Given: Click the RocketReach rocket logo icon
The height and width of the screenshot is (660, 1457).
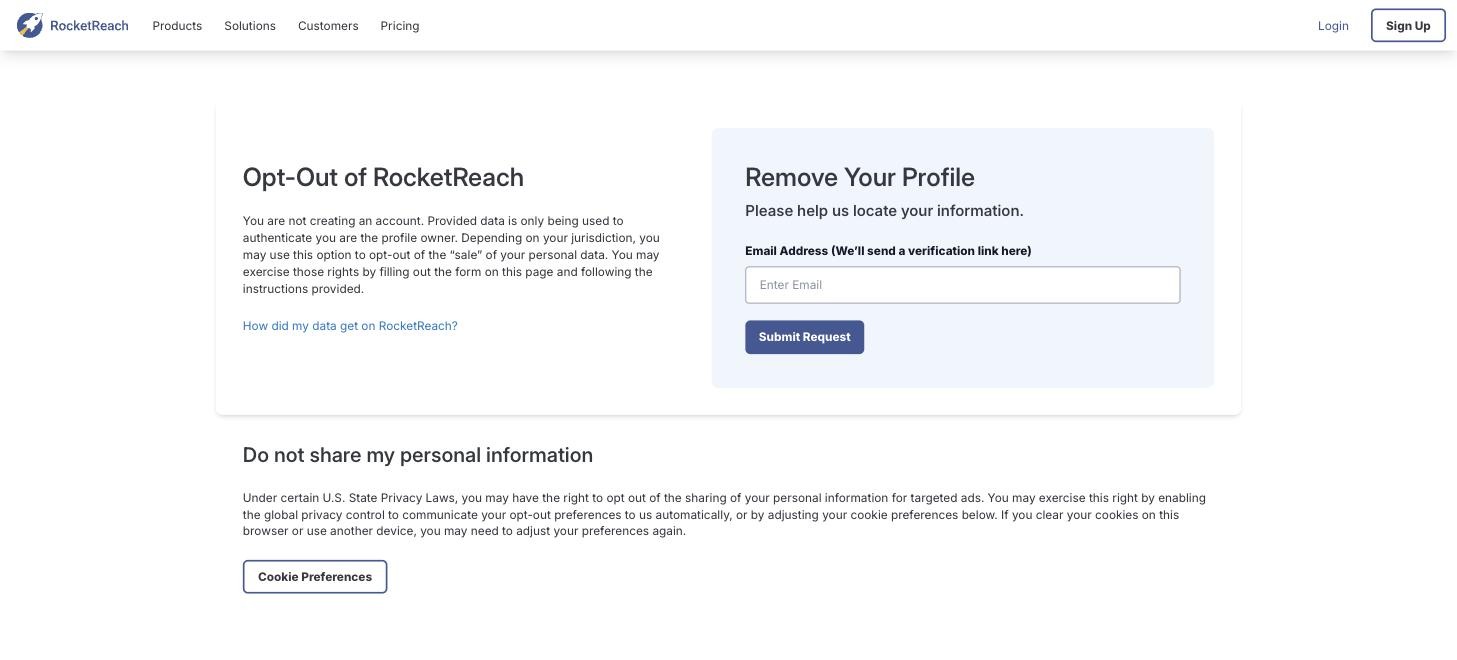Looking at the screenshot, I should [30, 25].
